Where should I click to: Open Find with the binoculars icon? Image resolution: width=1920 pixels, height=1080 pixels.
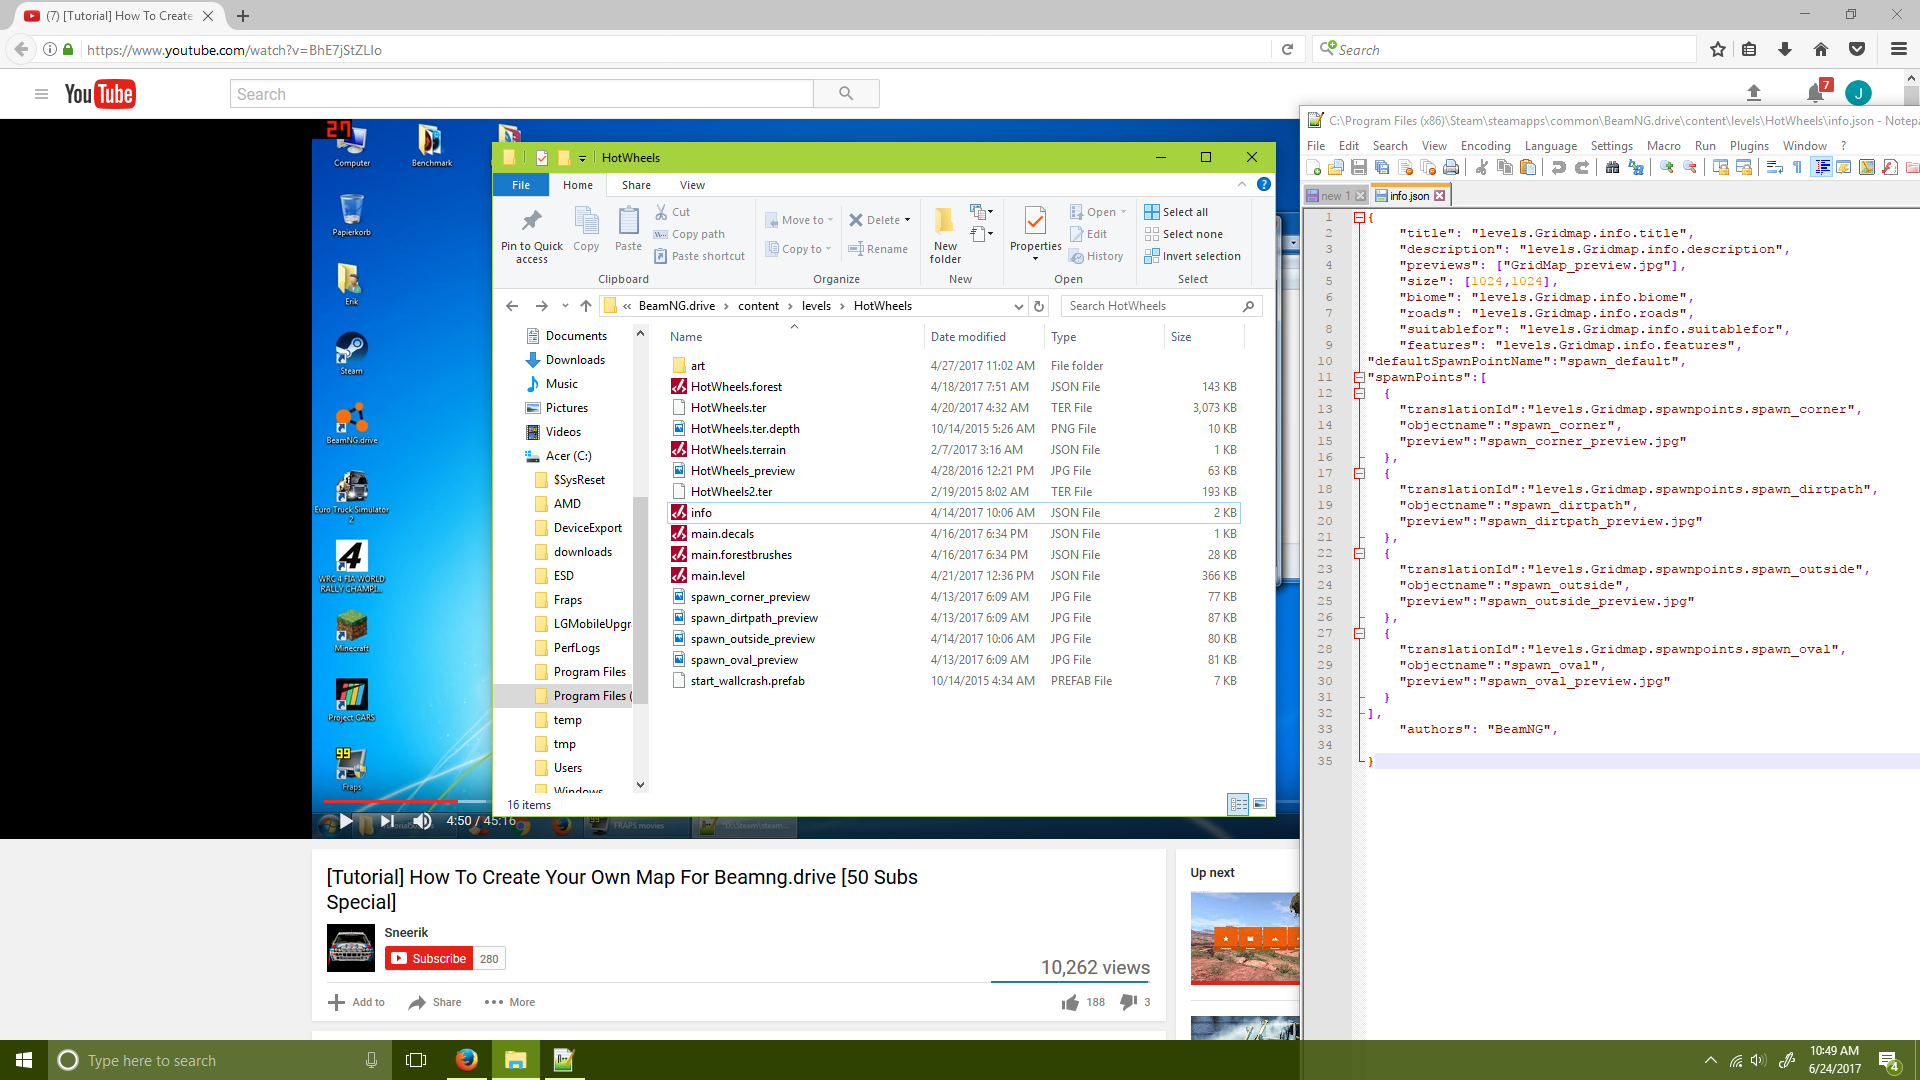tap(1612, 168)
